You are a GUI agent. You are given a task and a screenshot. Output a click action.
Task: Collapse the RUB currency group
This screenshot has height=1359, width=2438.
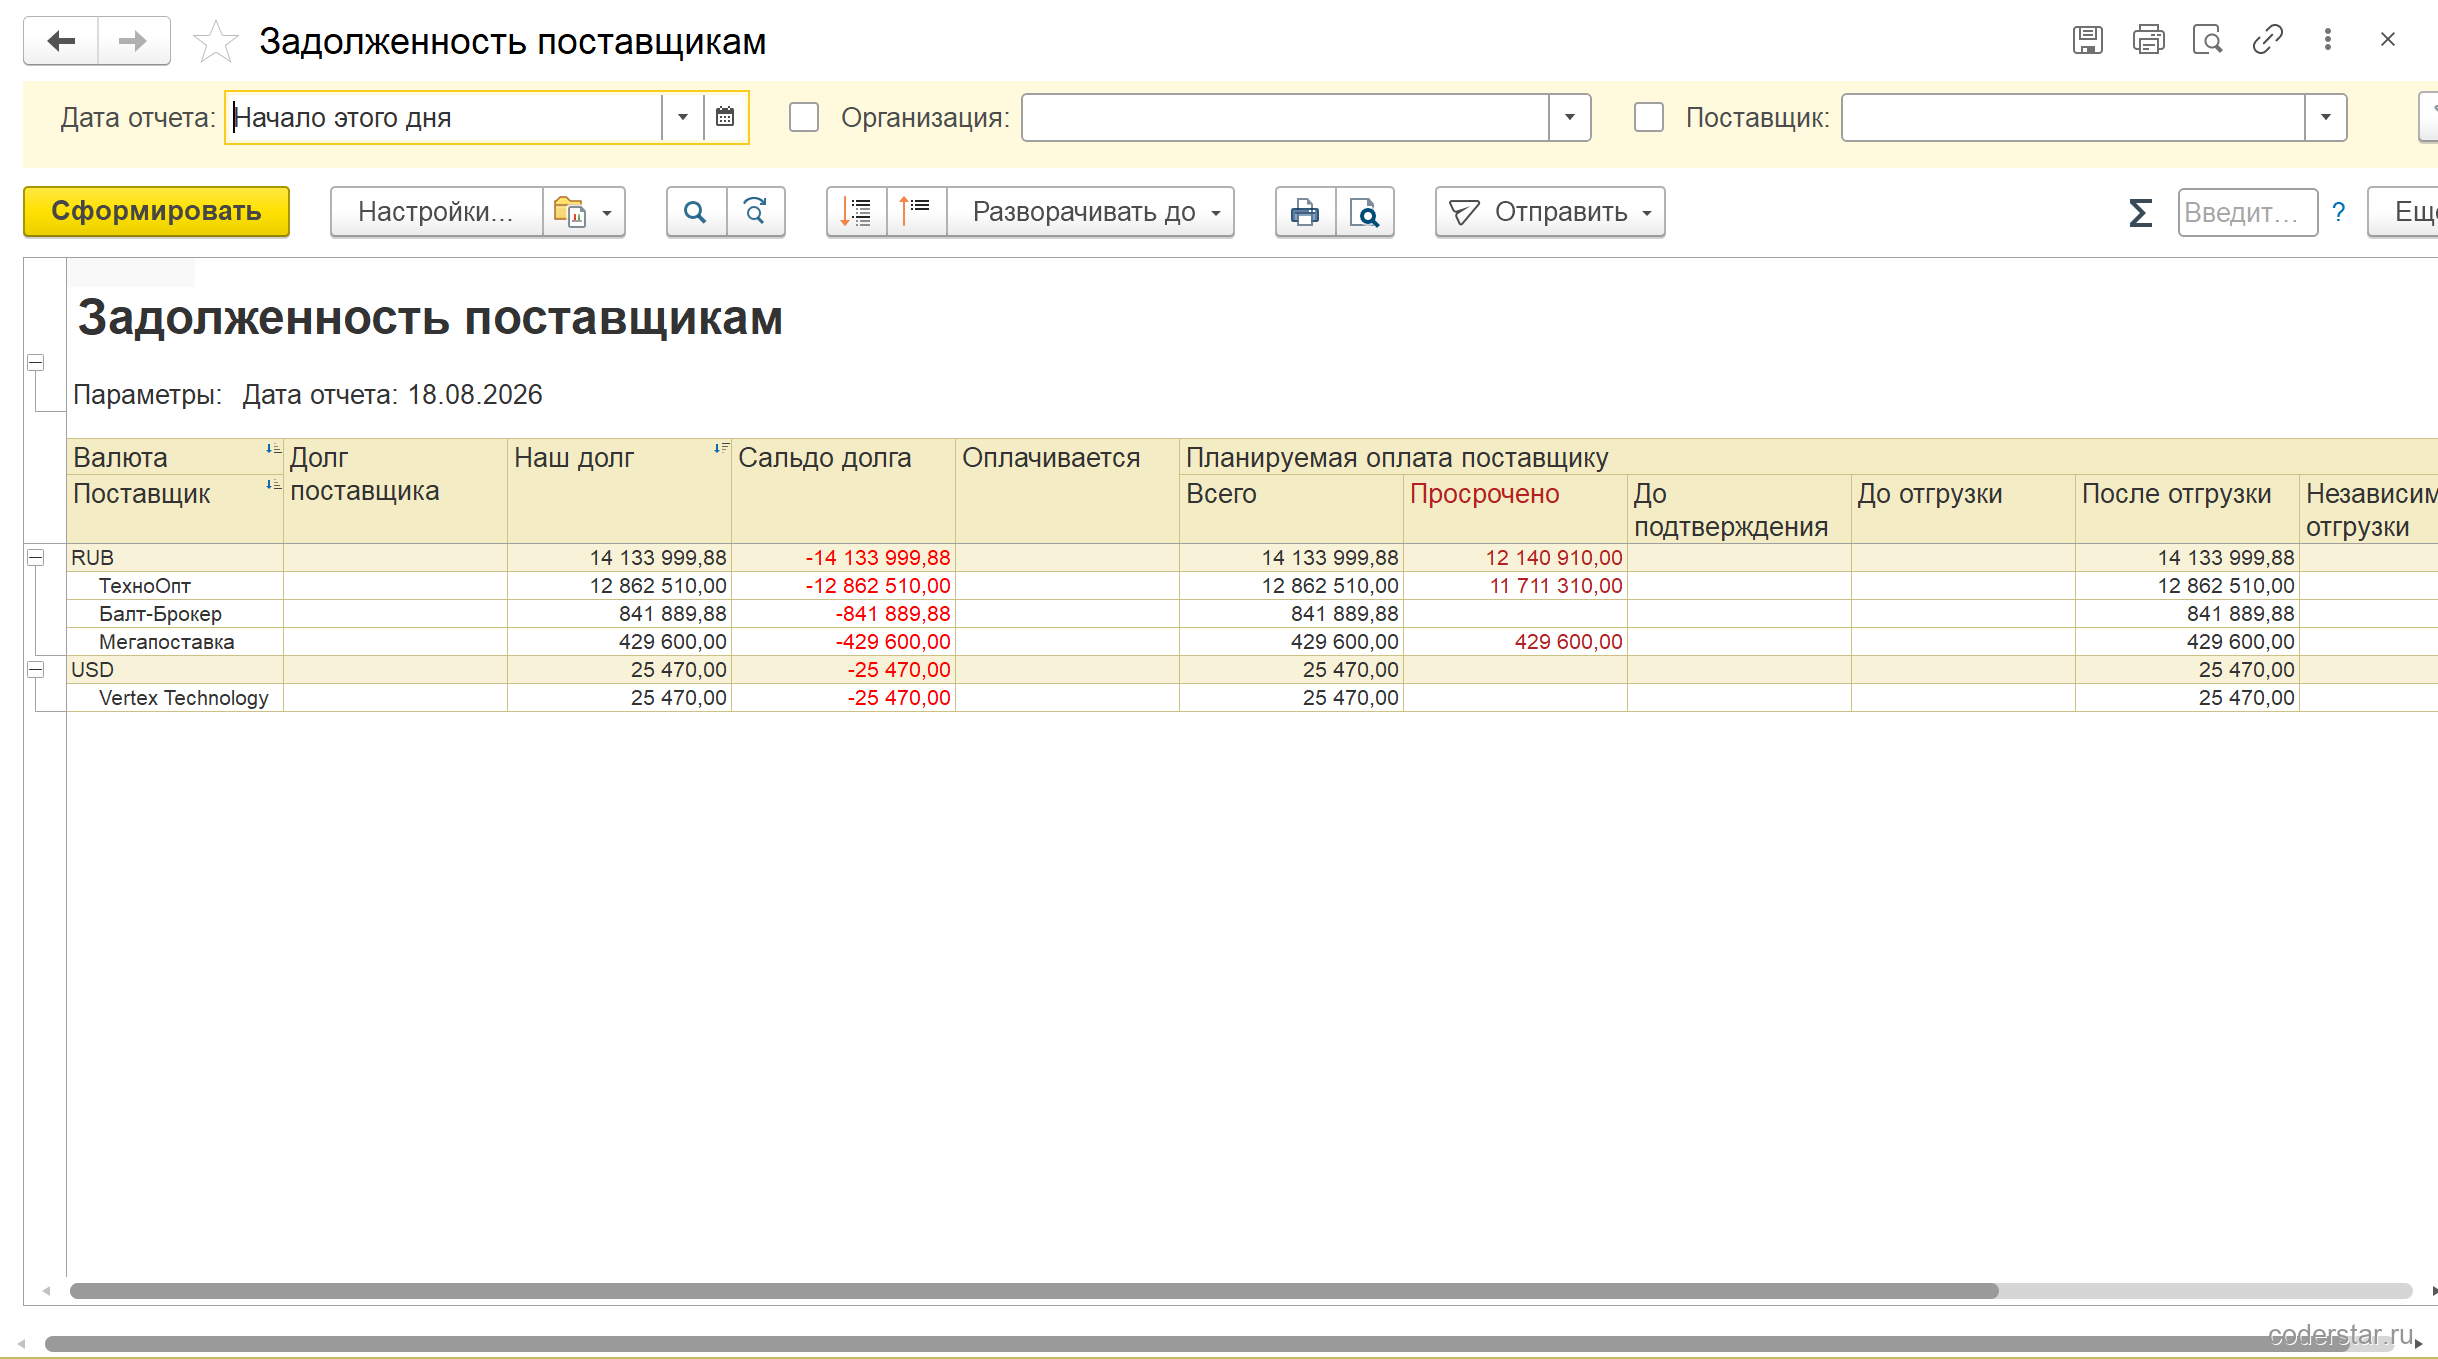tap(35, 558)
